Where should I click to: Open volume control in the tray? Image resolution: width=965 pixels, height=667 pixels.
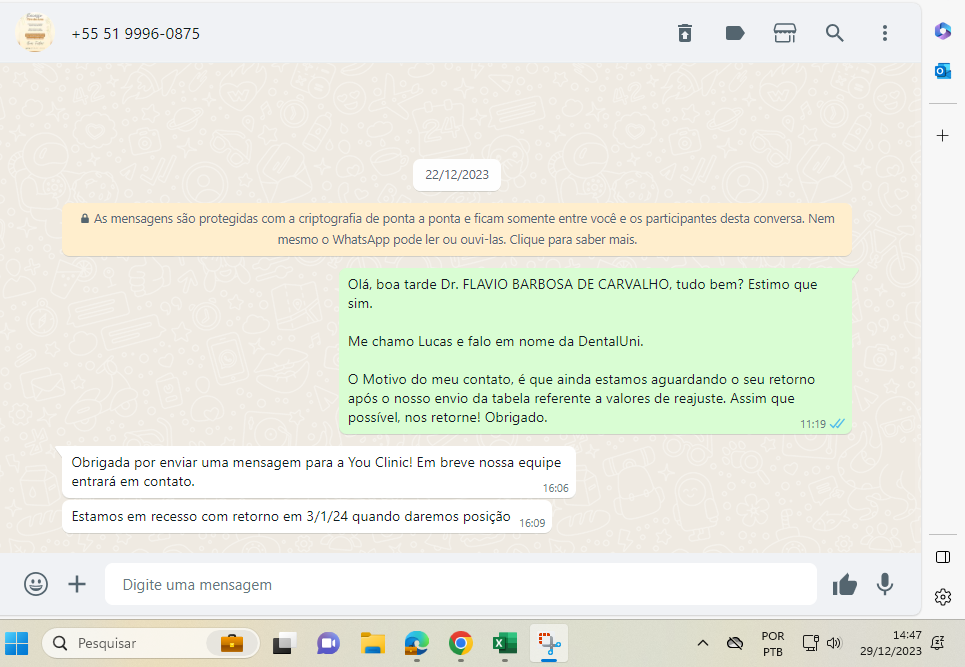pyautogui.click(x=834, y=644)
